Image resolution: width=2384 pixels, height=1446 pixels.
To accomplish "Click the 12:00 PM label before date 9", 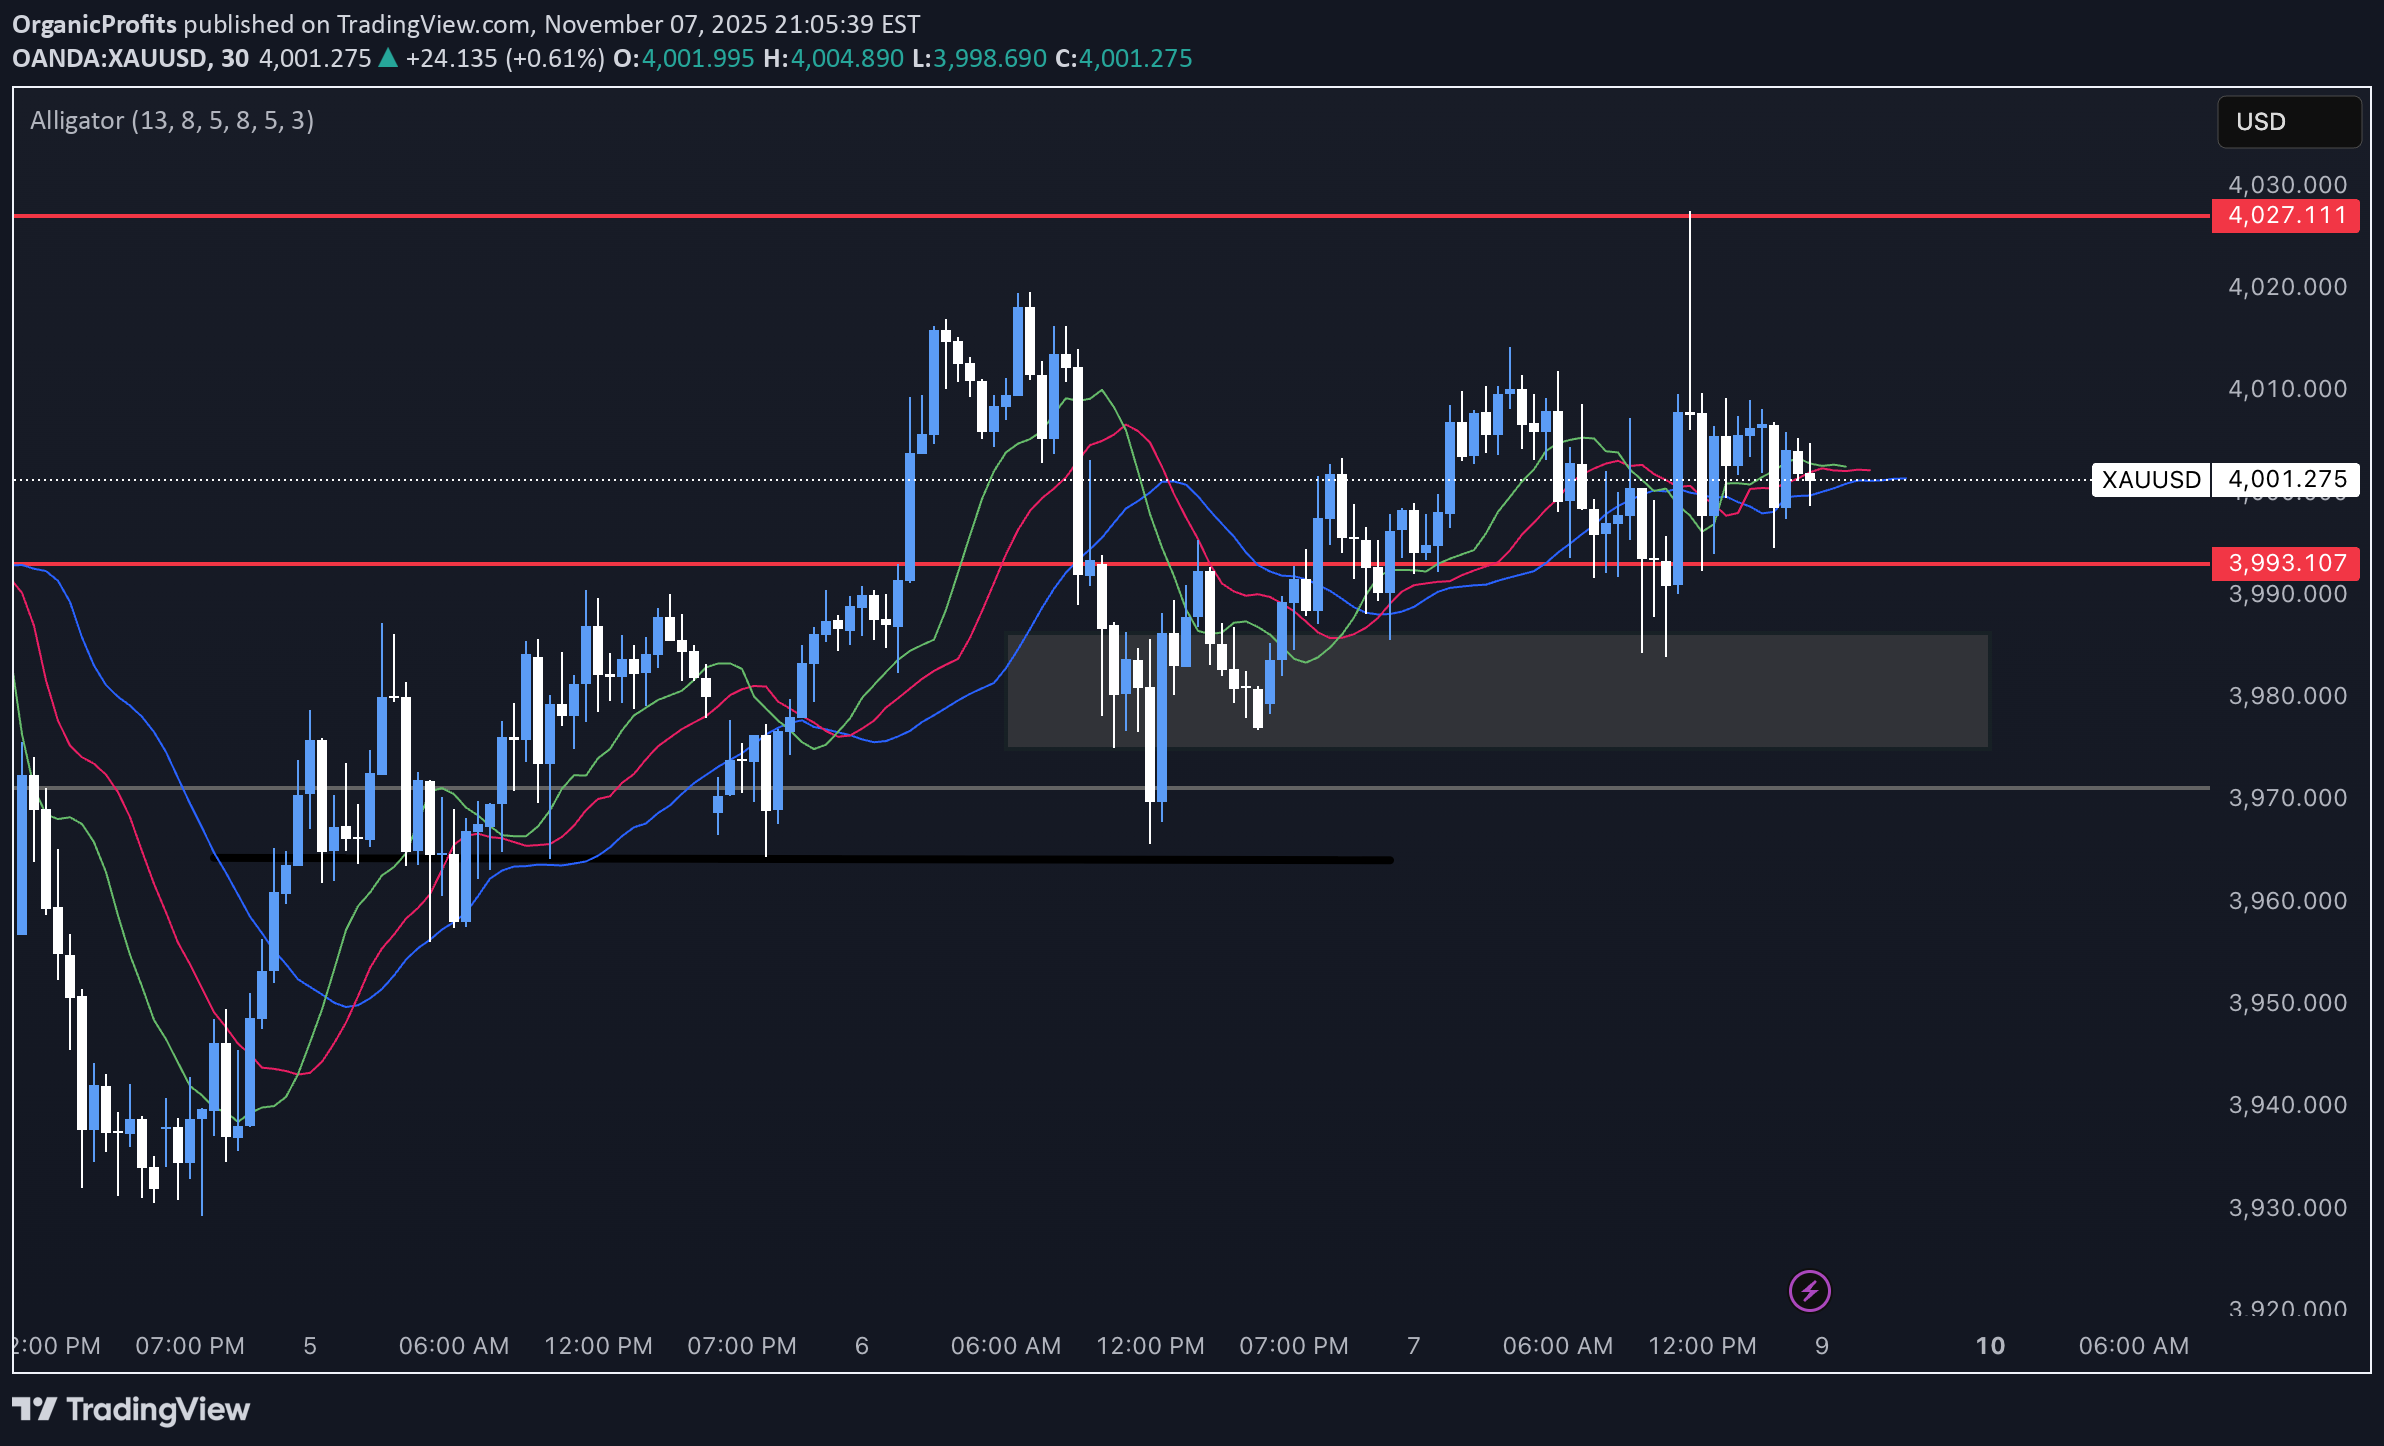I will tap(1702, 1345).
